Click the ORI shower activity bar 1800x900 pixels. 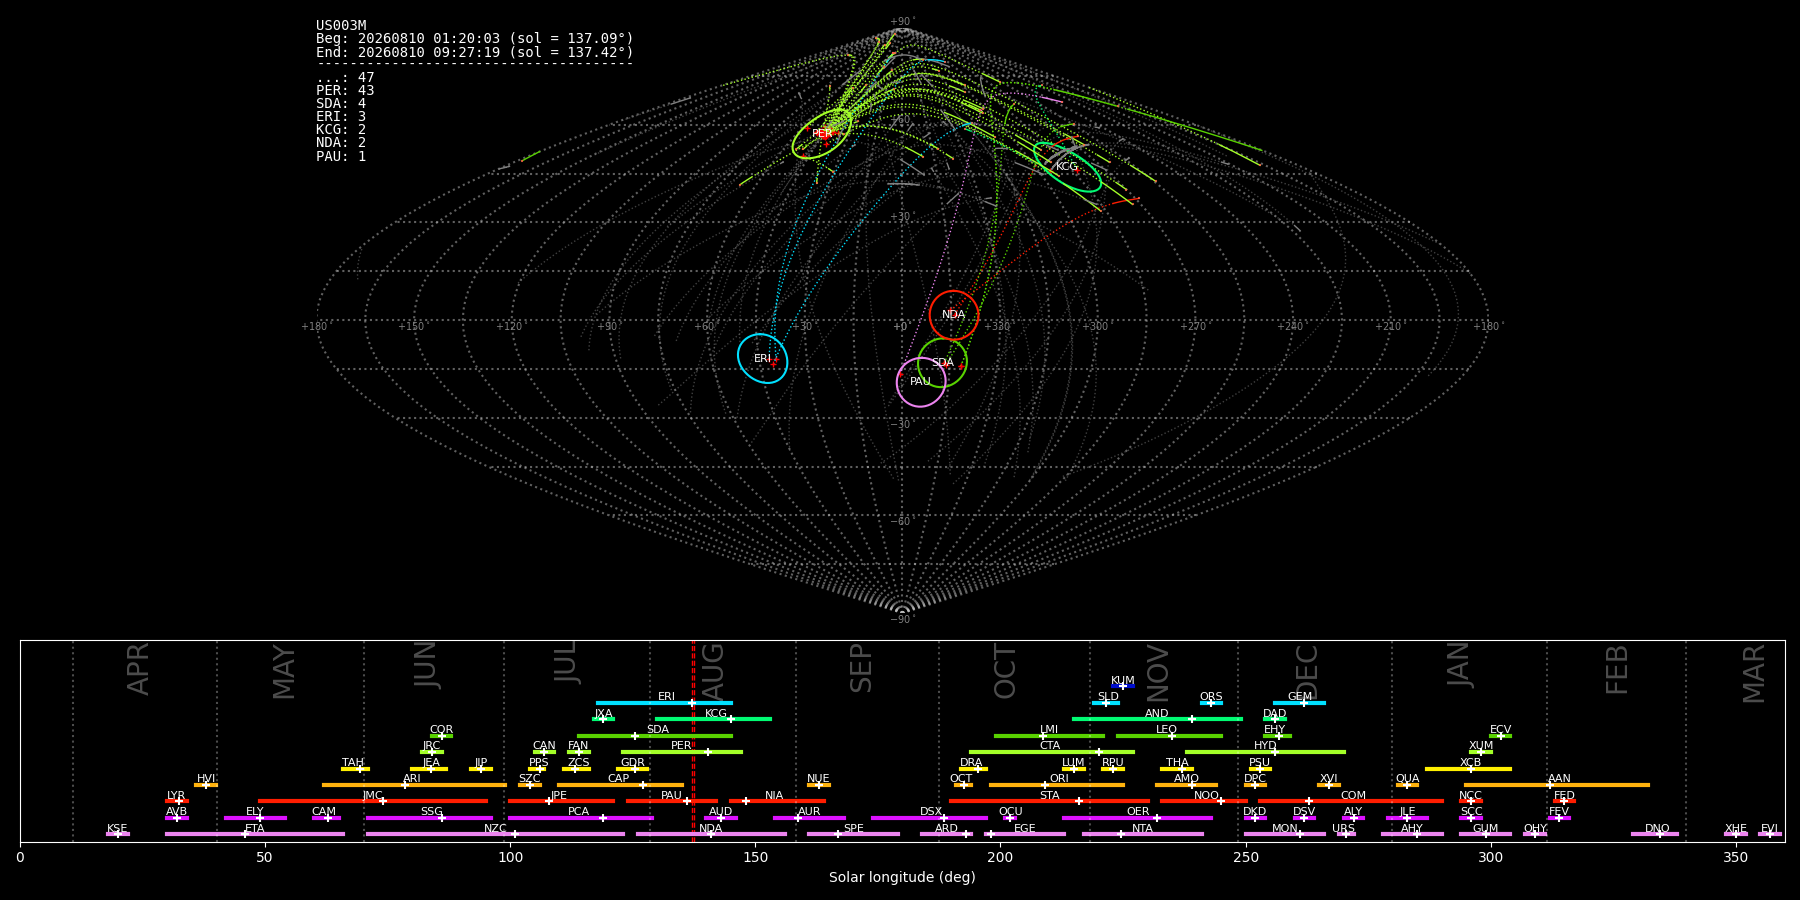[1057, 785]
